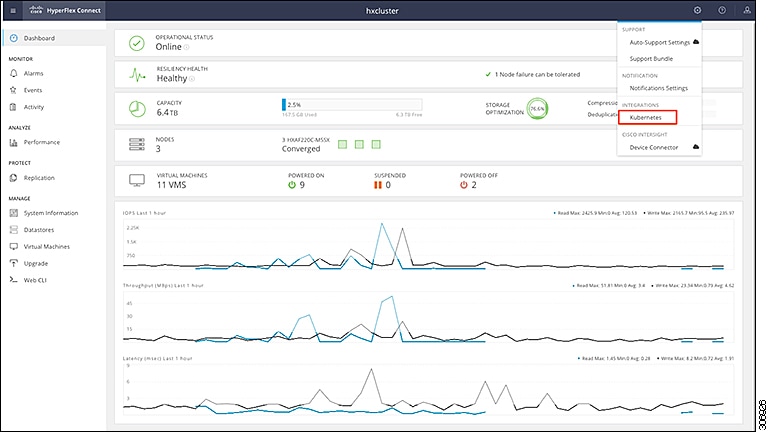768x432 pixels.
Task: Click the Upgrade icon in sidebar
Action: (13, 263)
